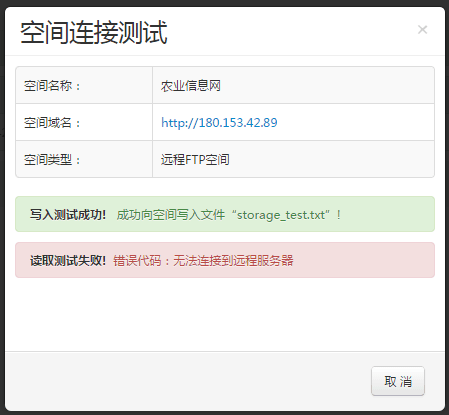Click the 无法连接到远程服务器 error message

click(x=233, y=260)
